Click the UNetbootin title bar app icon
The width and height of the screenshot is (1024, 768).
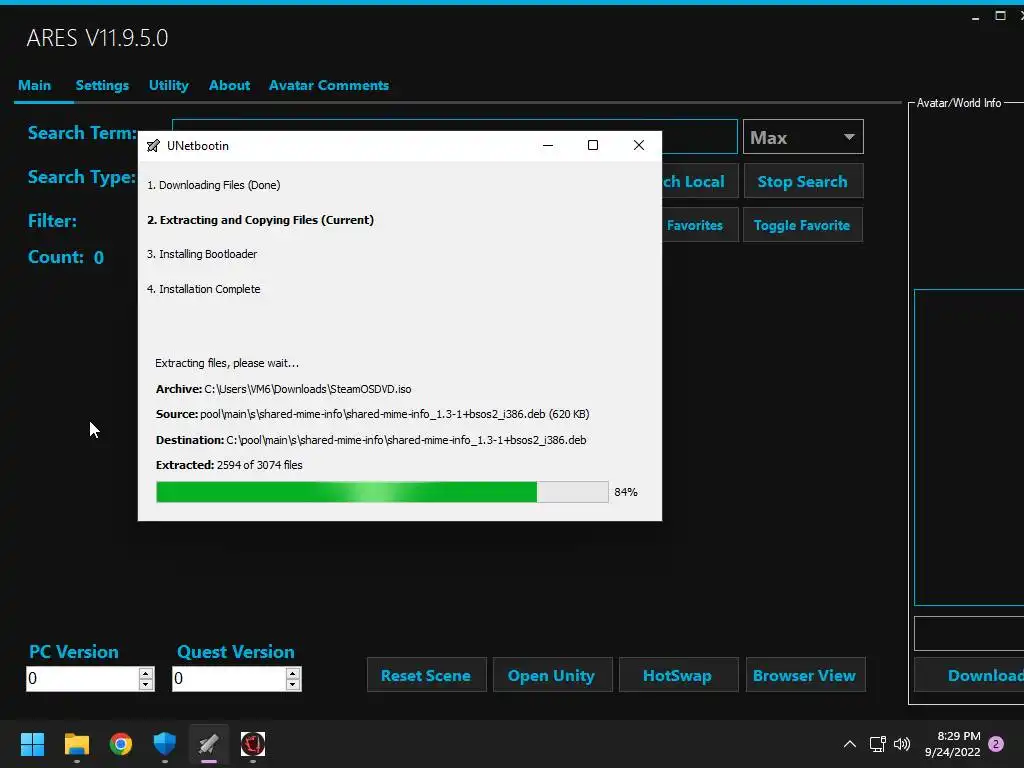153,146
